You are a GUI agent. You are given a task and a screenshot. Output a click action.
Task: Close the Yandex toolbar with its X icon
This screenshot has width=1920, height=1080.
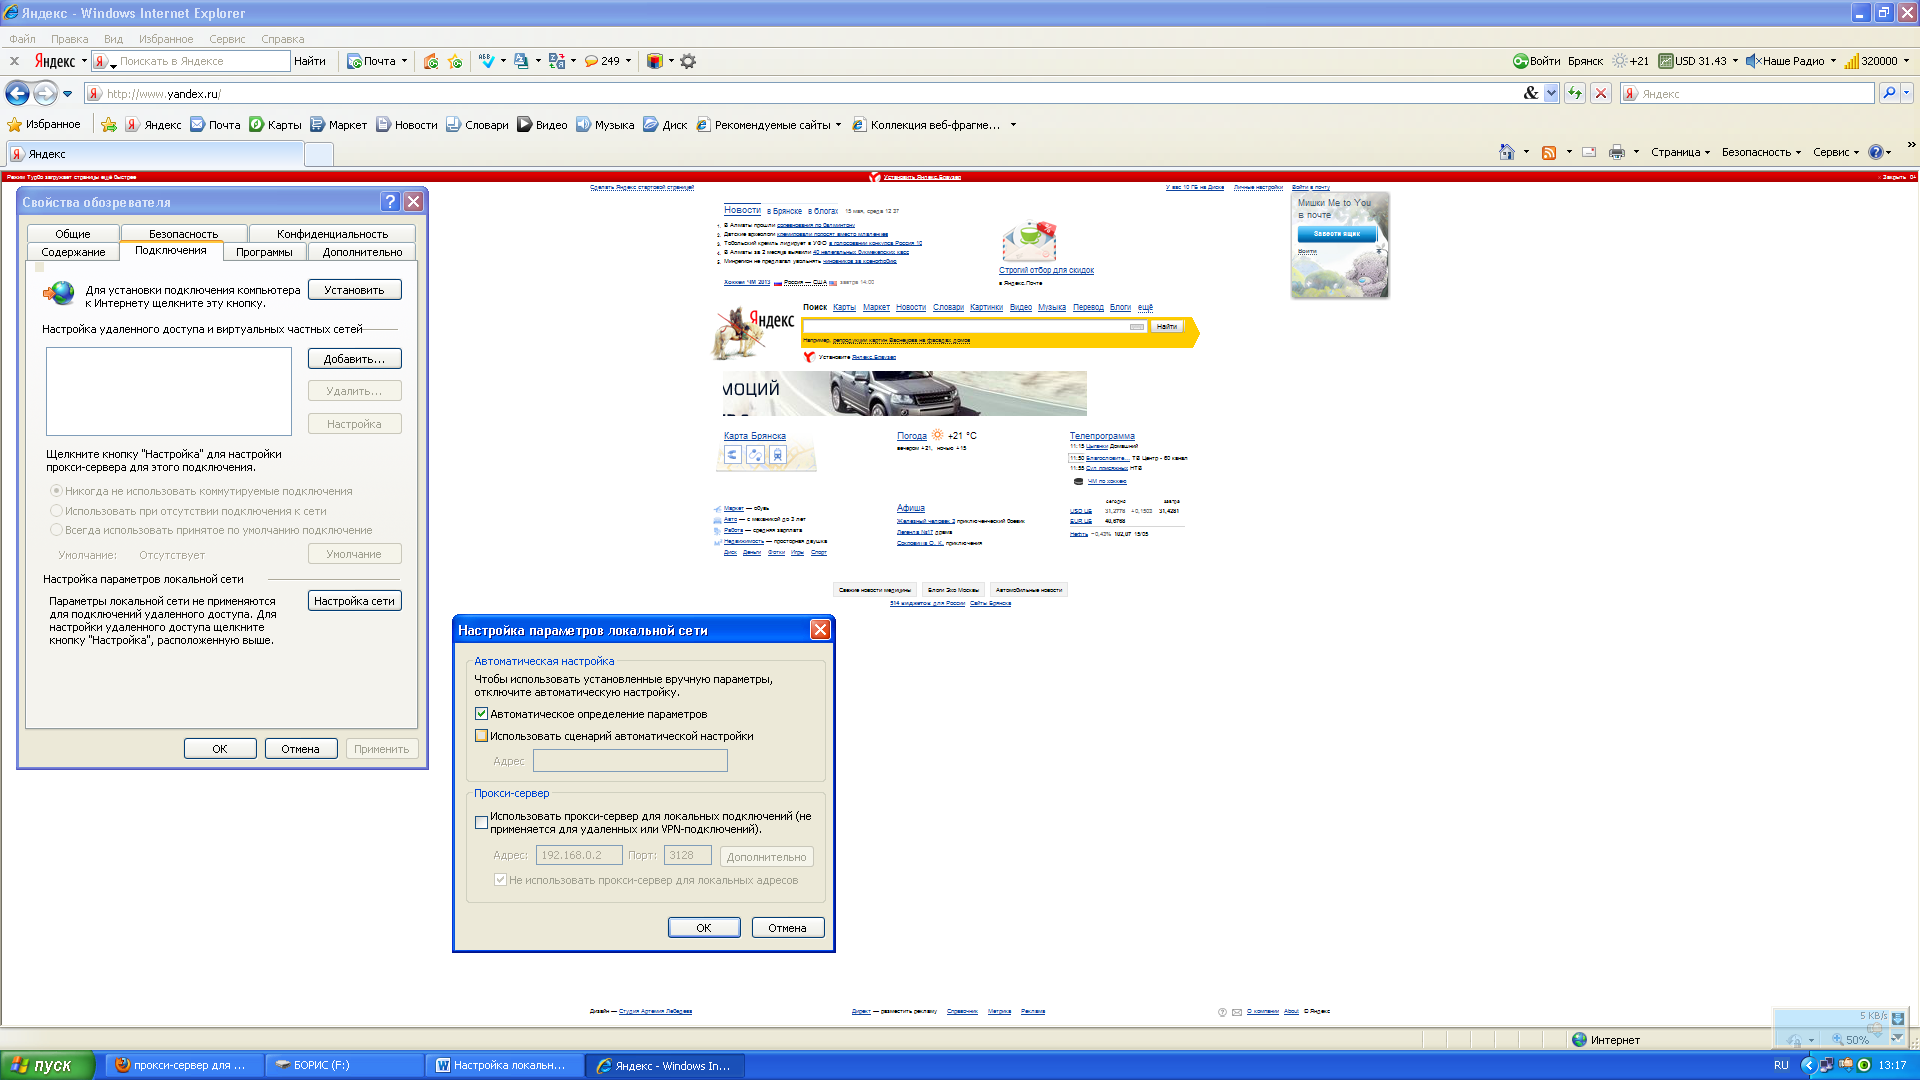(x=14, y=61)
